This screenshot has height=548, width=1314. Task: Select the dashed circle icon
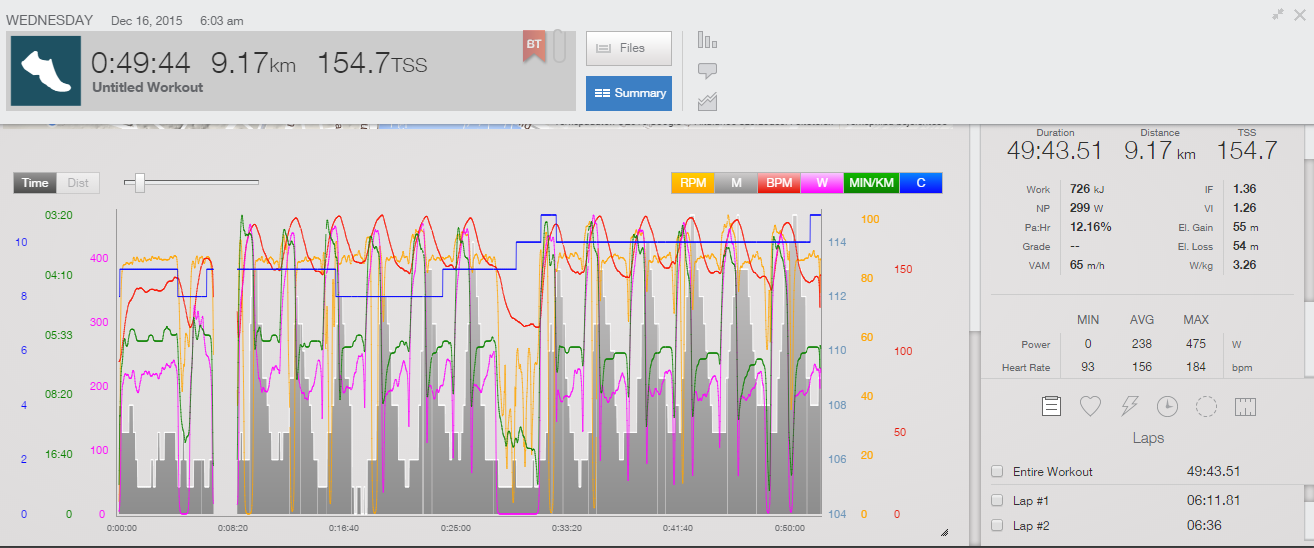(1206, 406)
